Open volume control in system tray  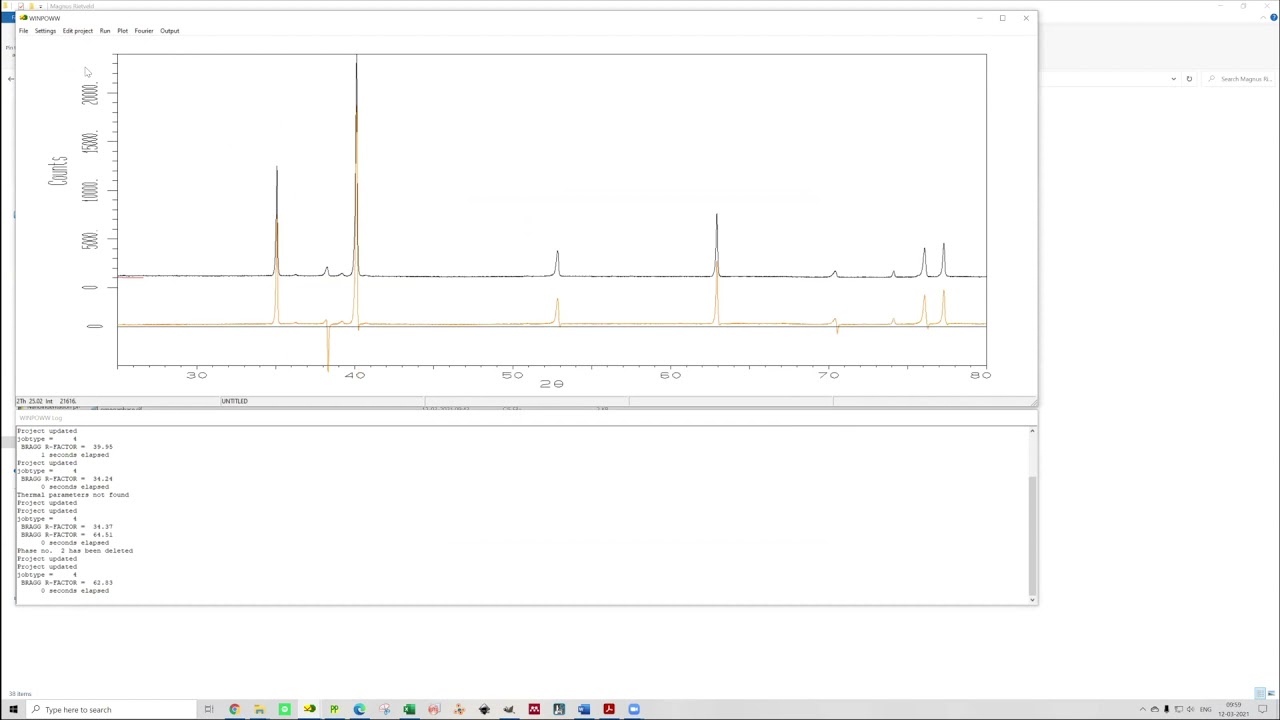point(1190,709)
